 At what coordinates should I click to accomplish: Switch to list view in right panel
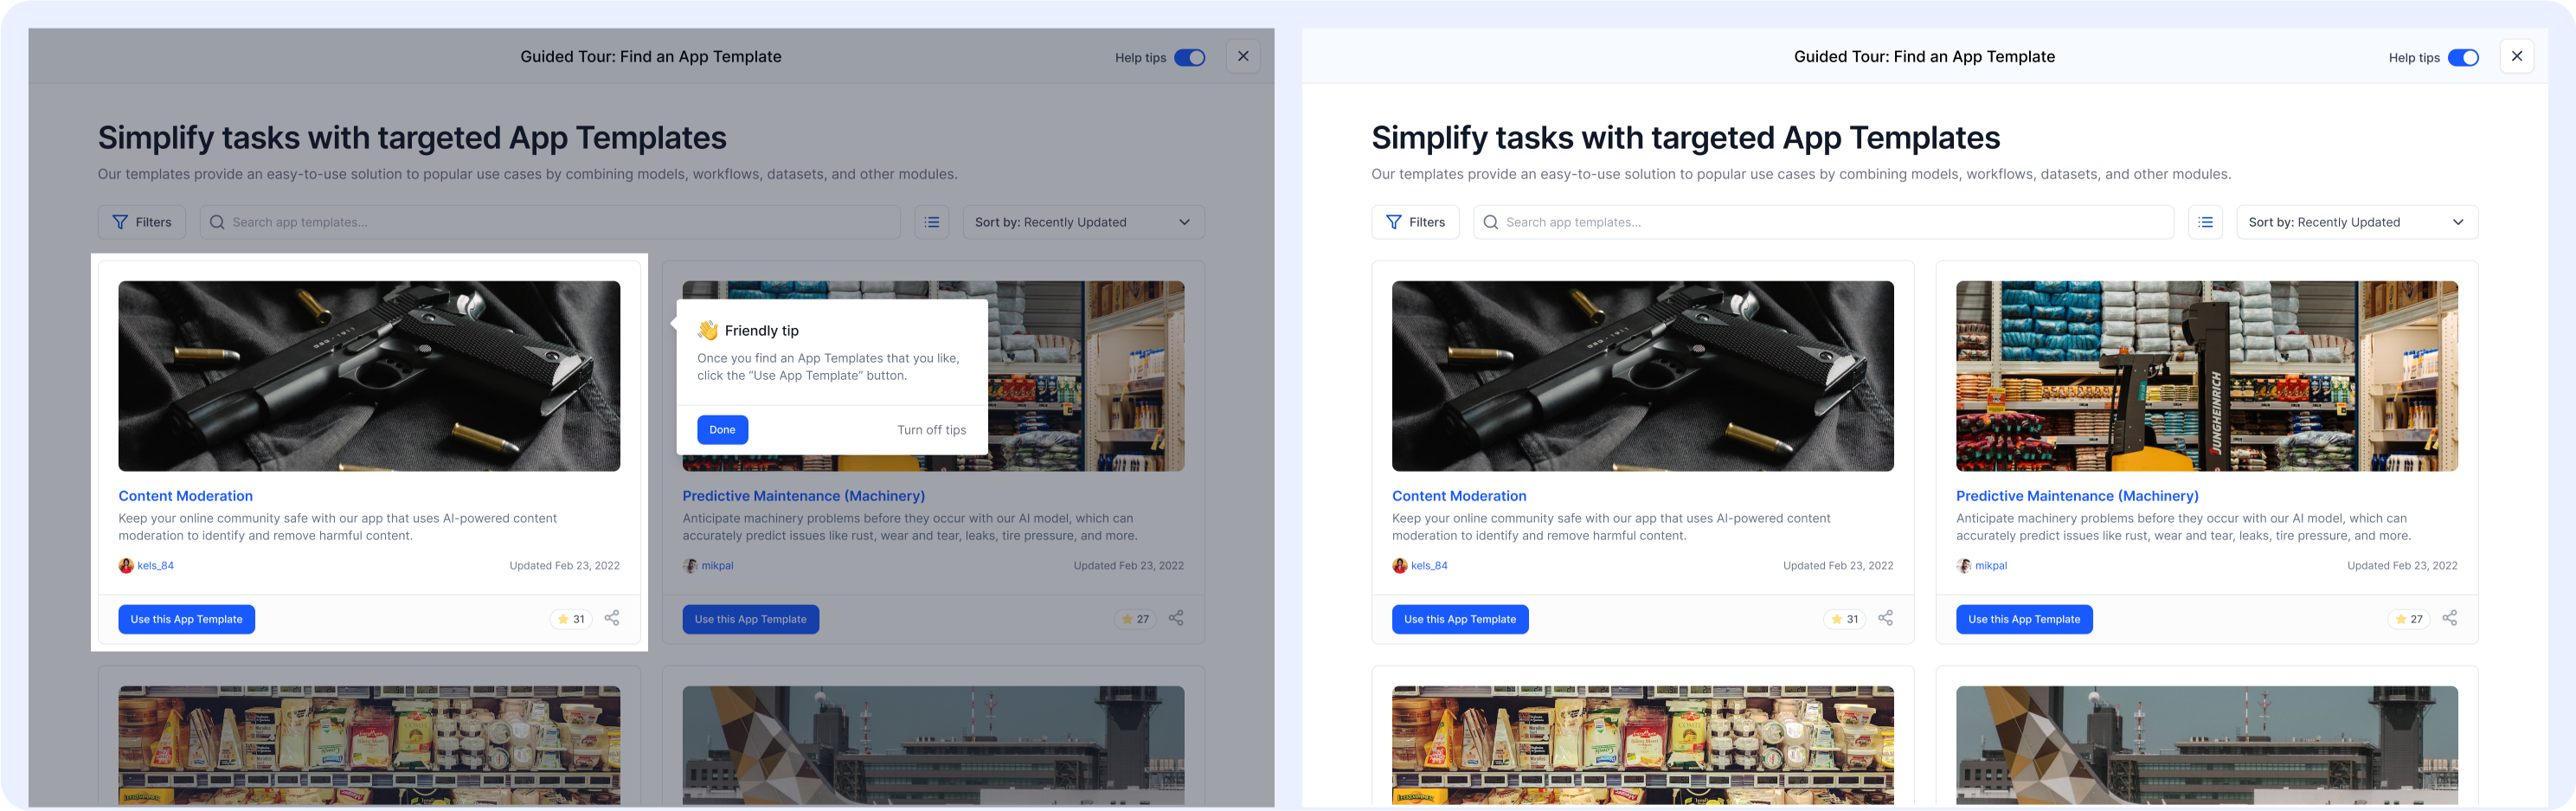point(2206,222)
